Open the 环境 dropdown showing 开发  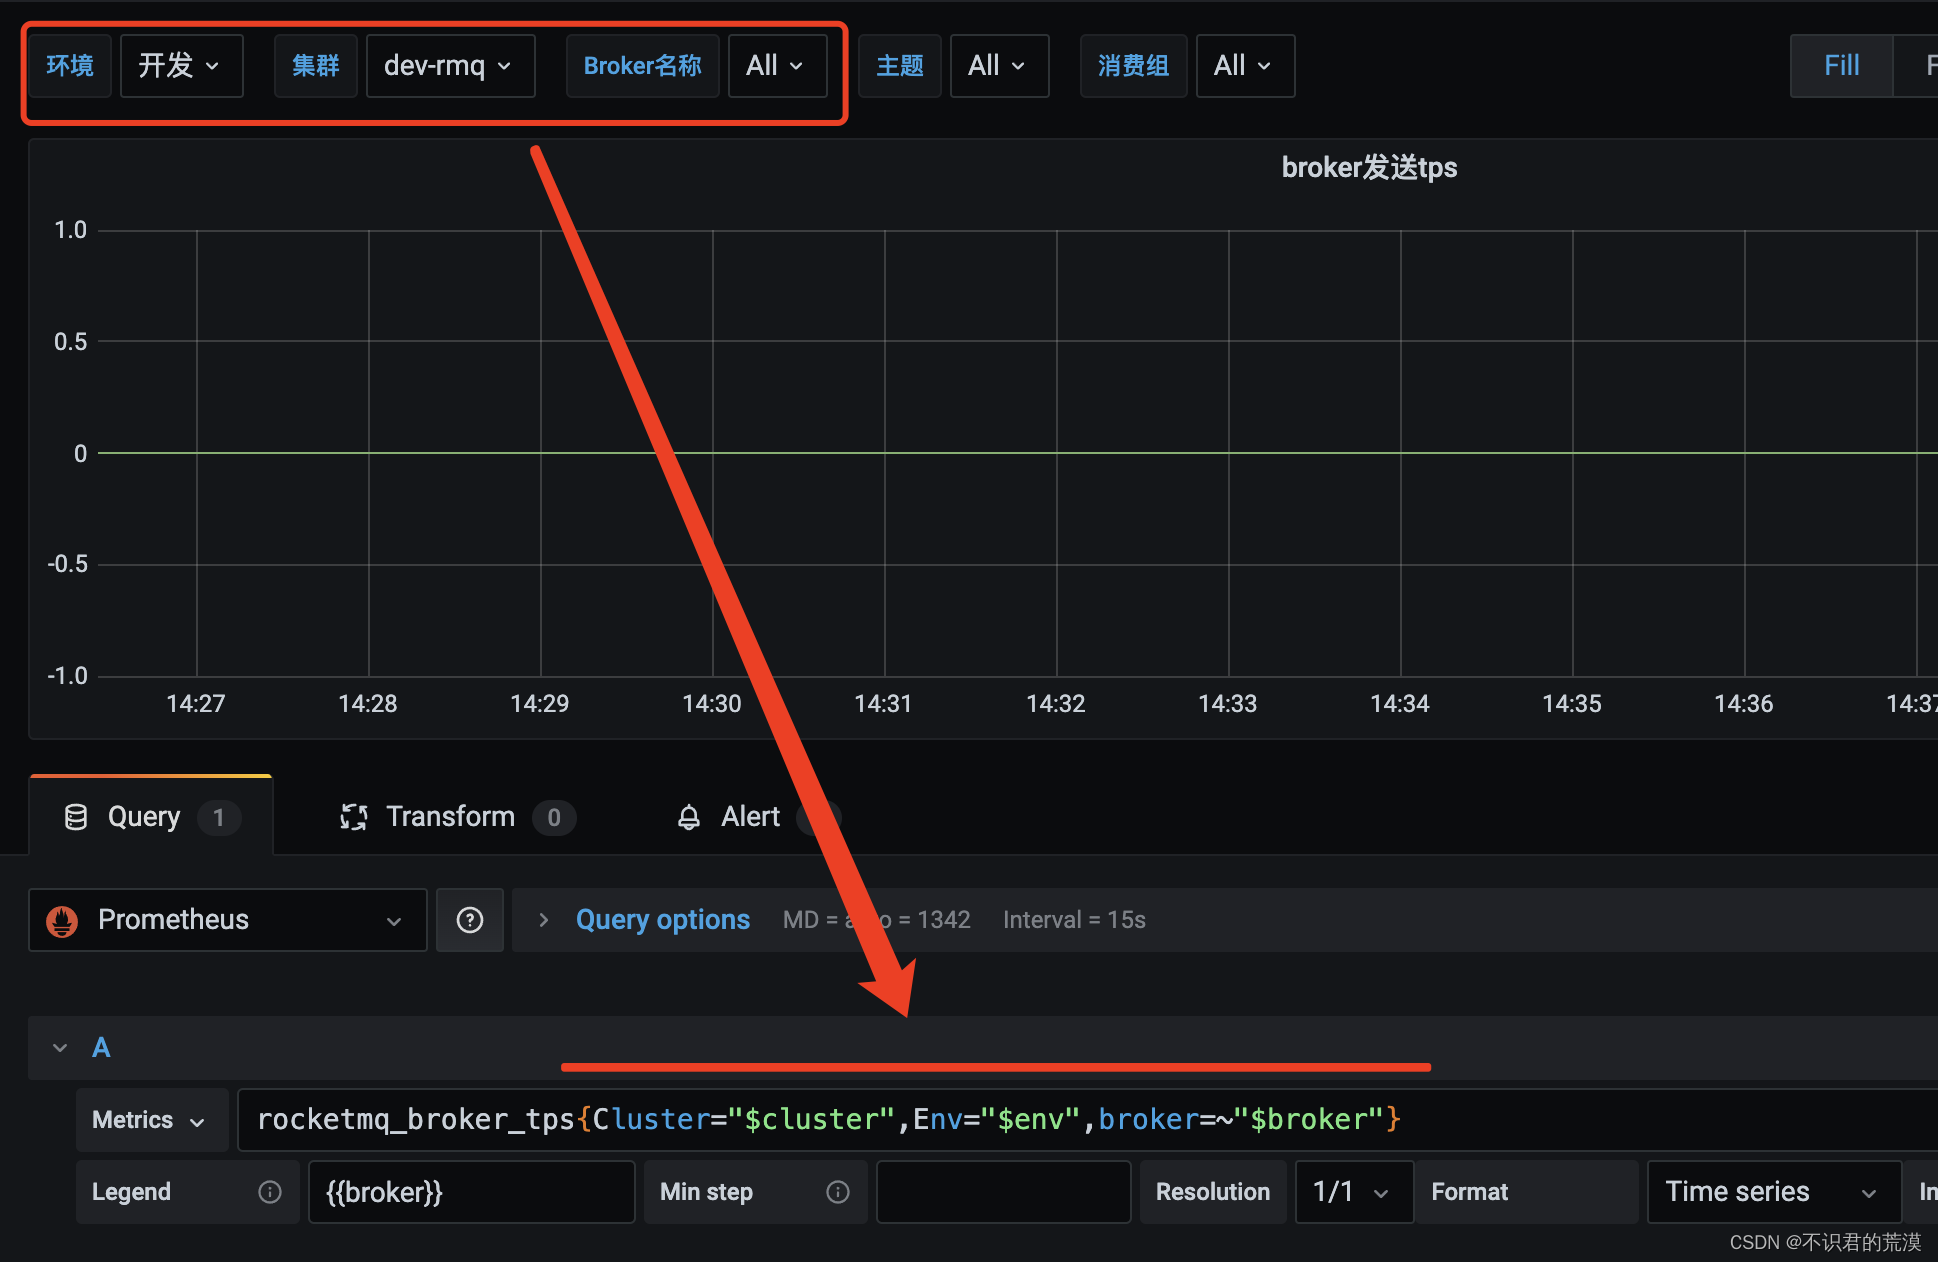181,66
